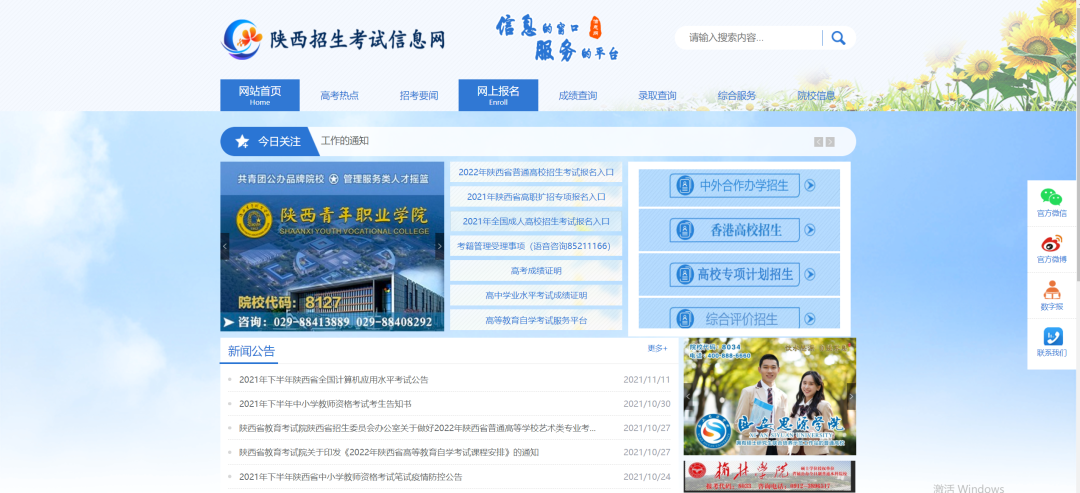The height and width of the screenshot is (493, 1080).
Task: Open the 官方微信 WeChat icon
Action: 1051,198
